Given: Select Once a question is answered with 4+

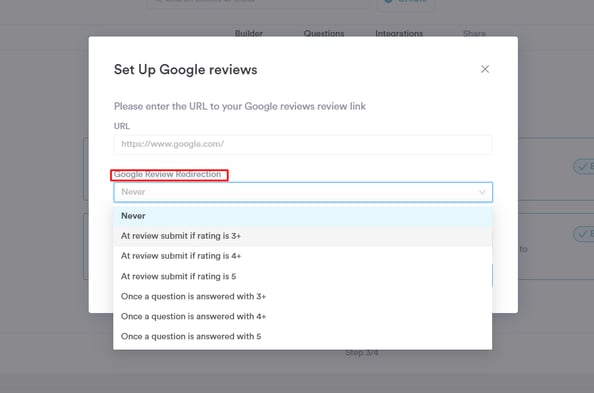Looking at the screenshot, I should coord(303,316).
